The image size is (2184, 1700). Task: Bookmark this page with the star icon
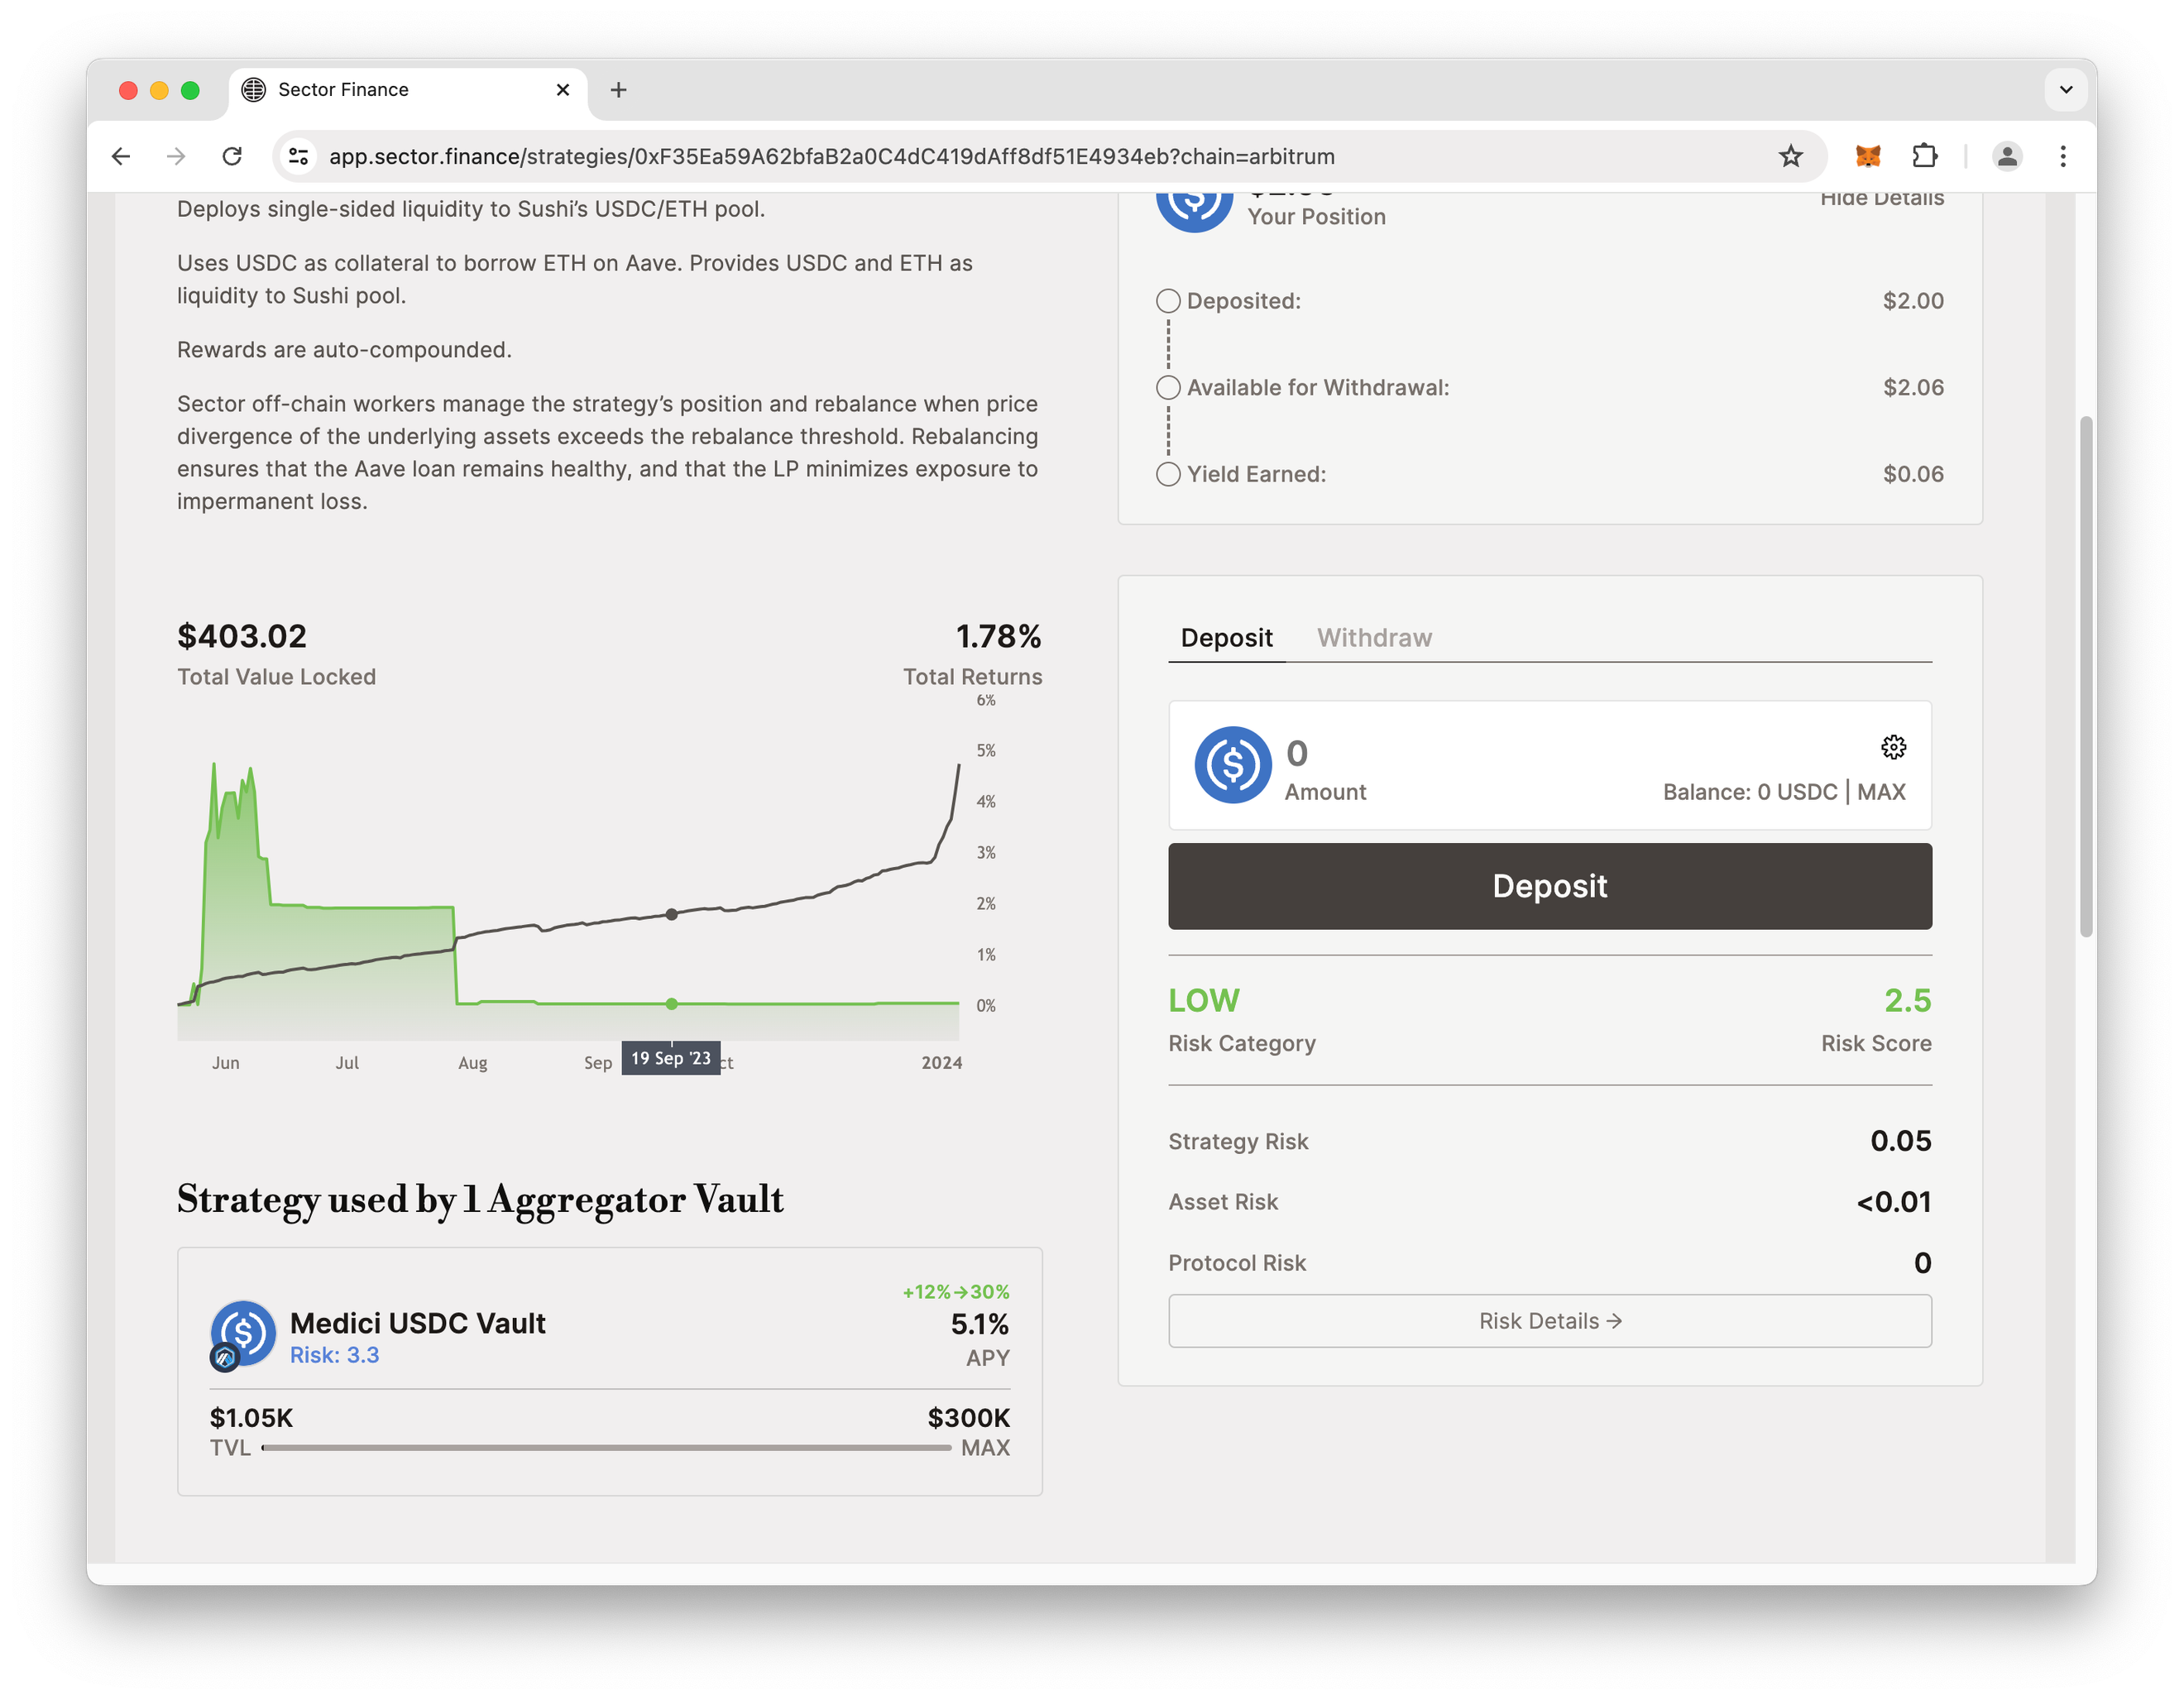tap(1790, 156)
